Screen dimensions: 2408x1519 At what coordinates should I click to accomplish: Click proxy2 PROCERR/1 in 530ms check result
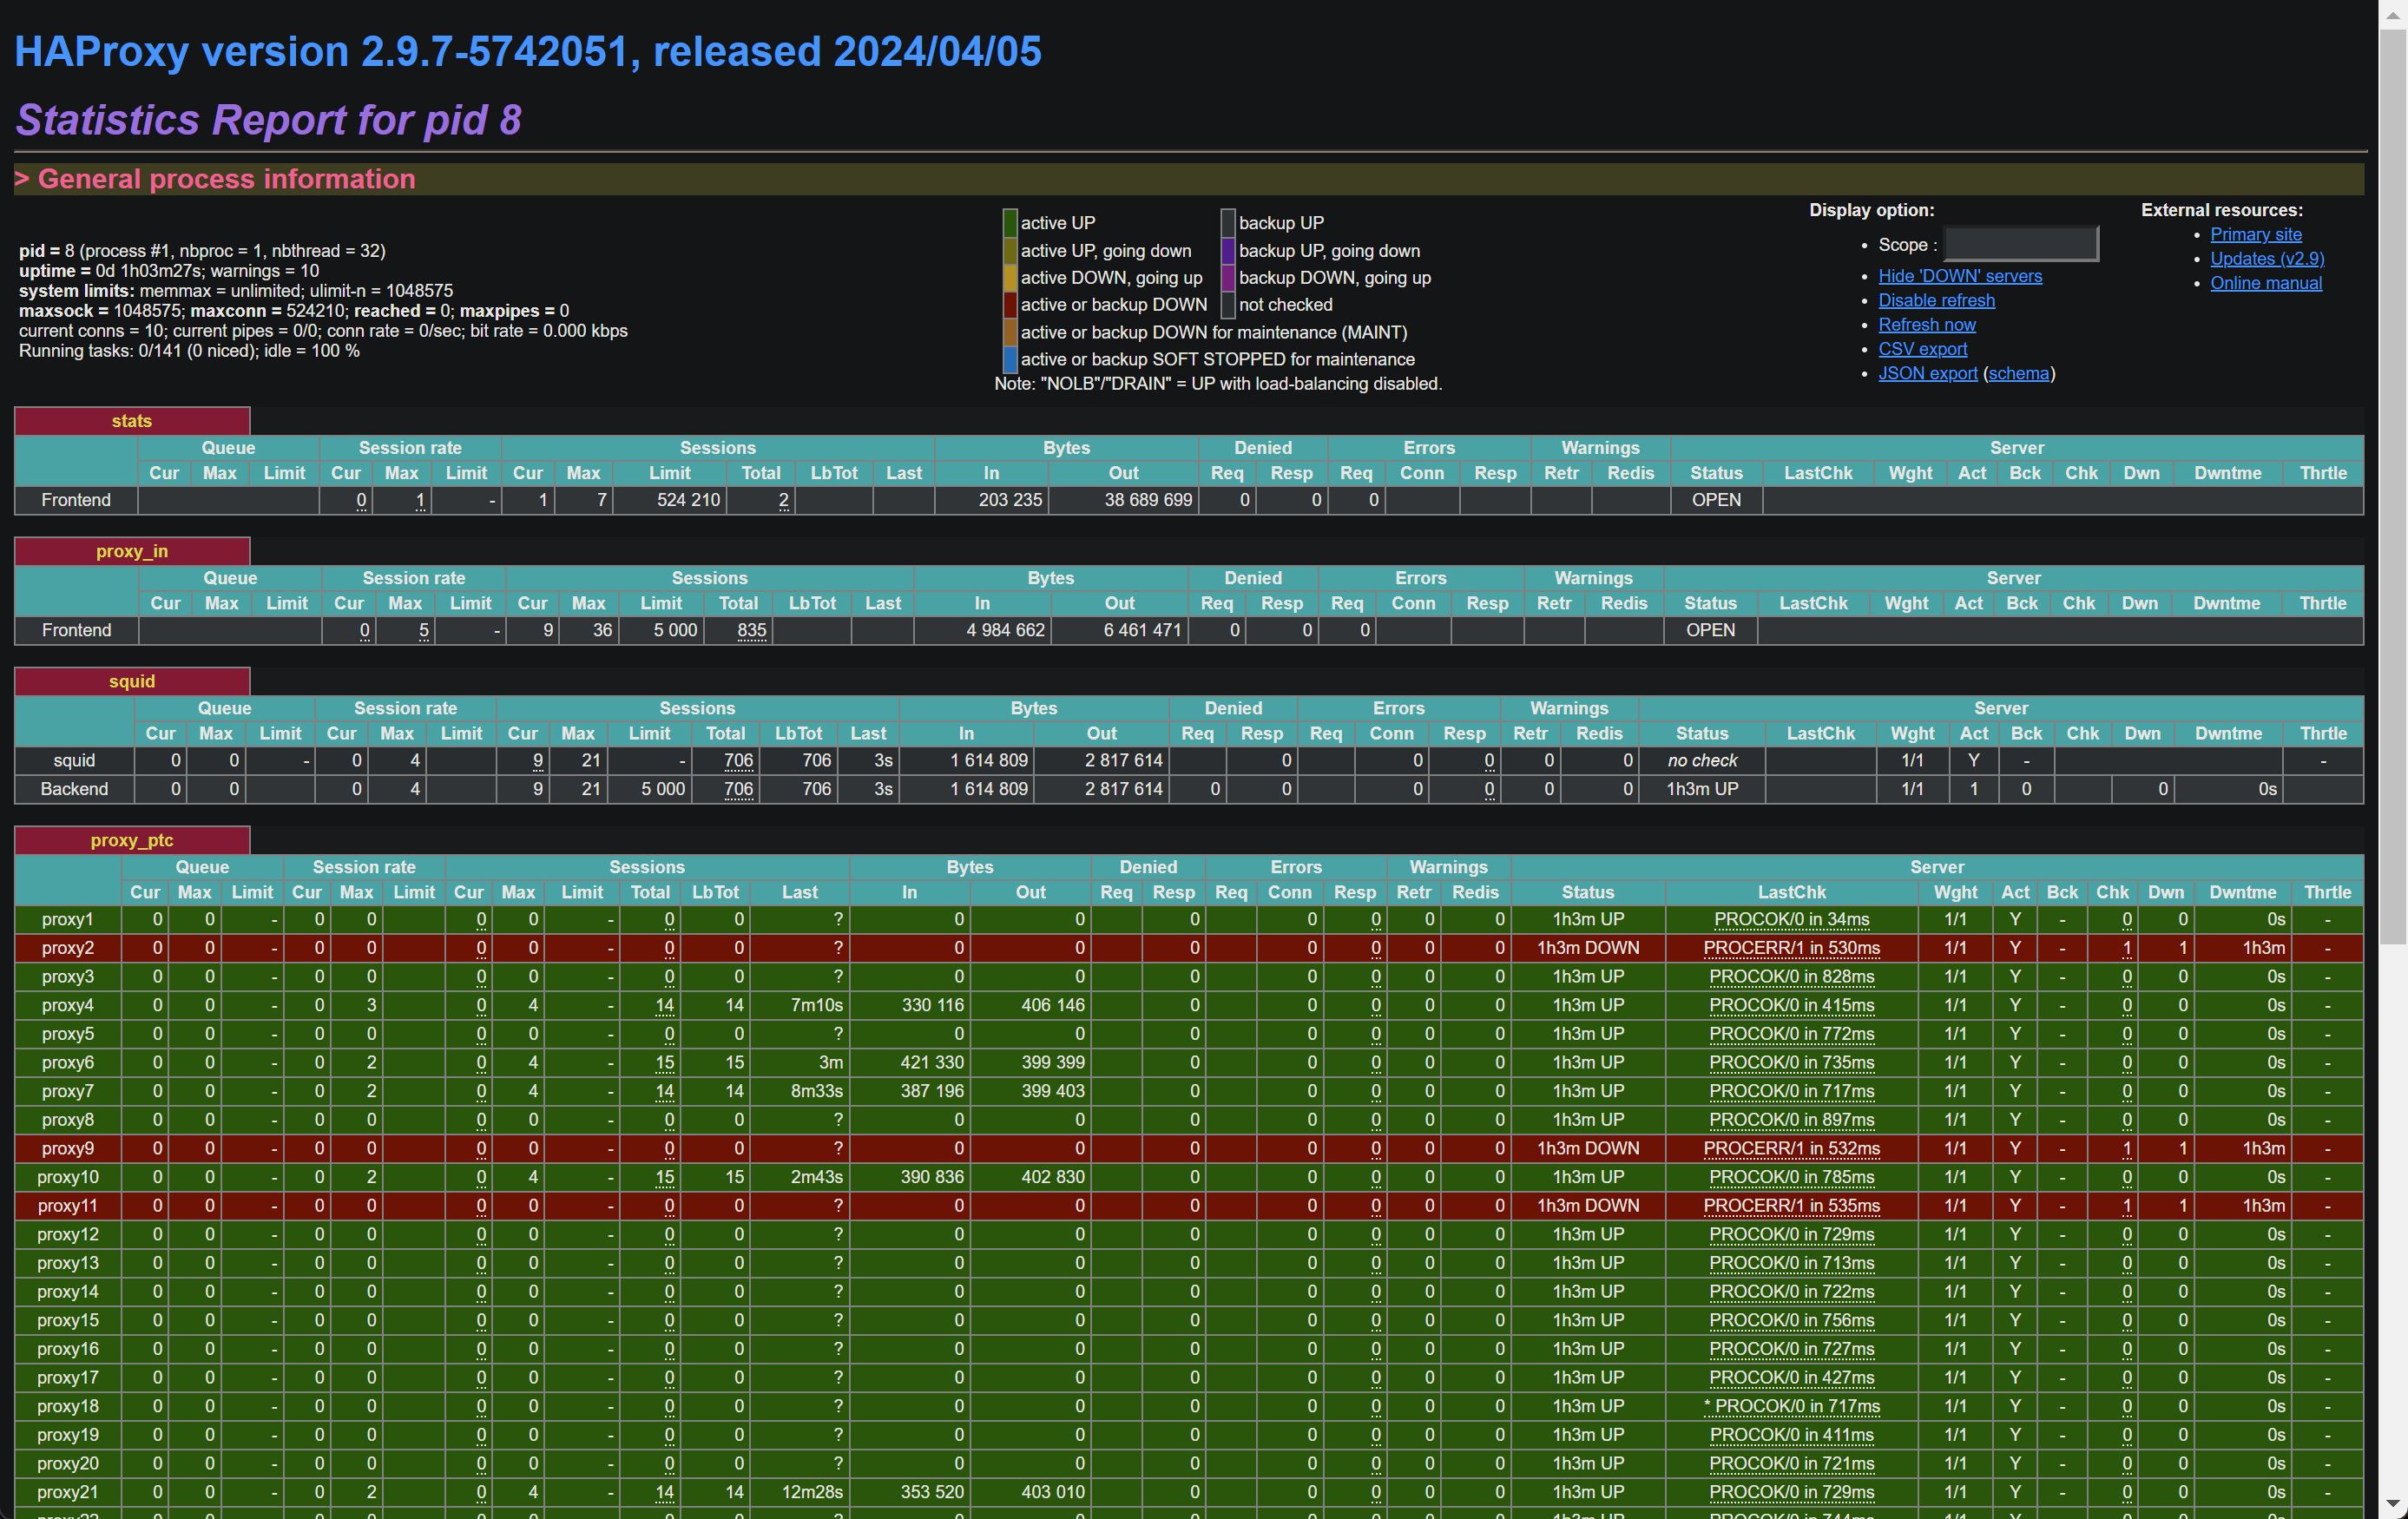pos(1791,947)
